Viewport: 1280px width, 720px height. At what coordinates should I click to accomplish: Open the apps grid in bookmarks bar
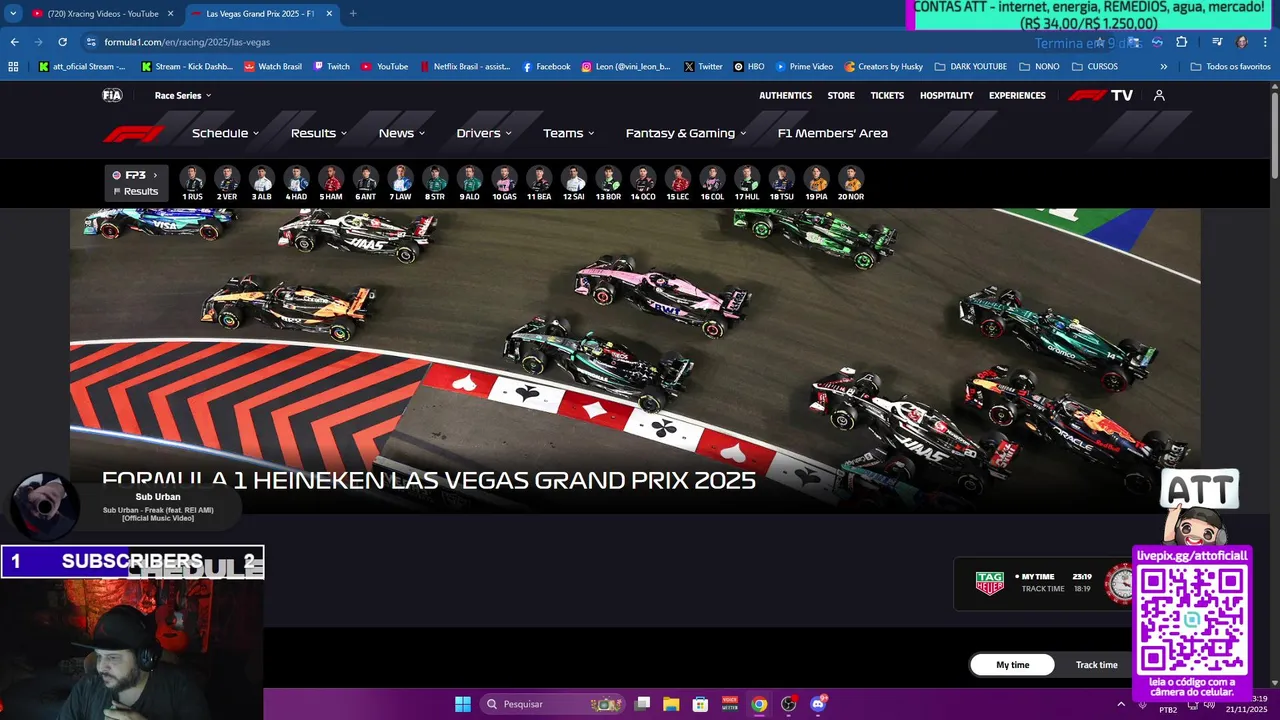pyautogui.click(x=13, y=66)
